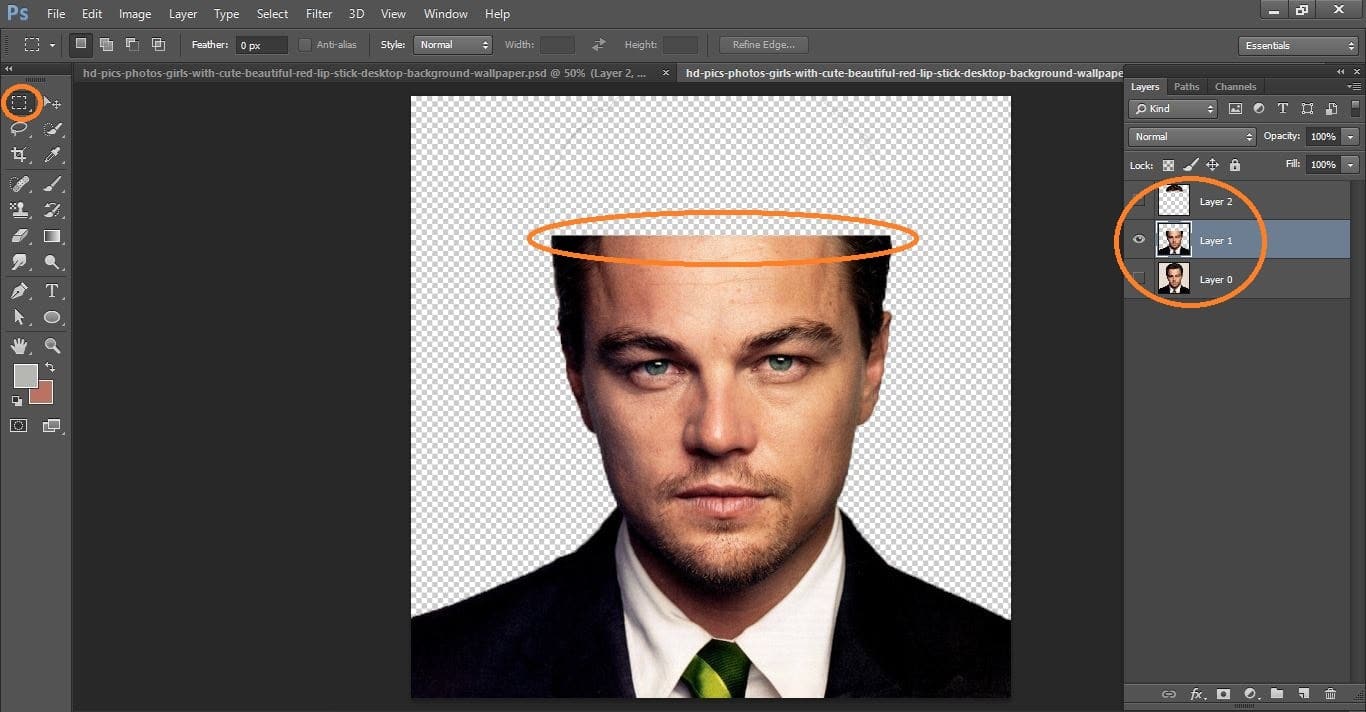
Task: Open the Kind filter dropdown
Action: (1172, 108)
